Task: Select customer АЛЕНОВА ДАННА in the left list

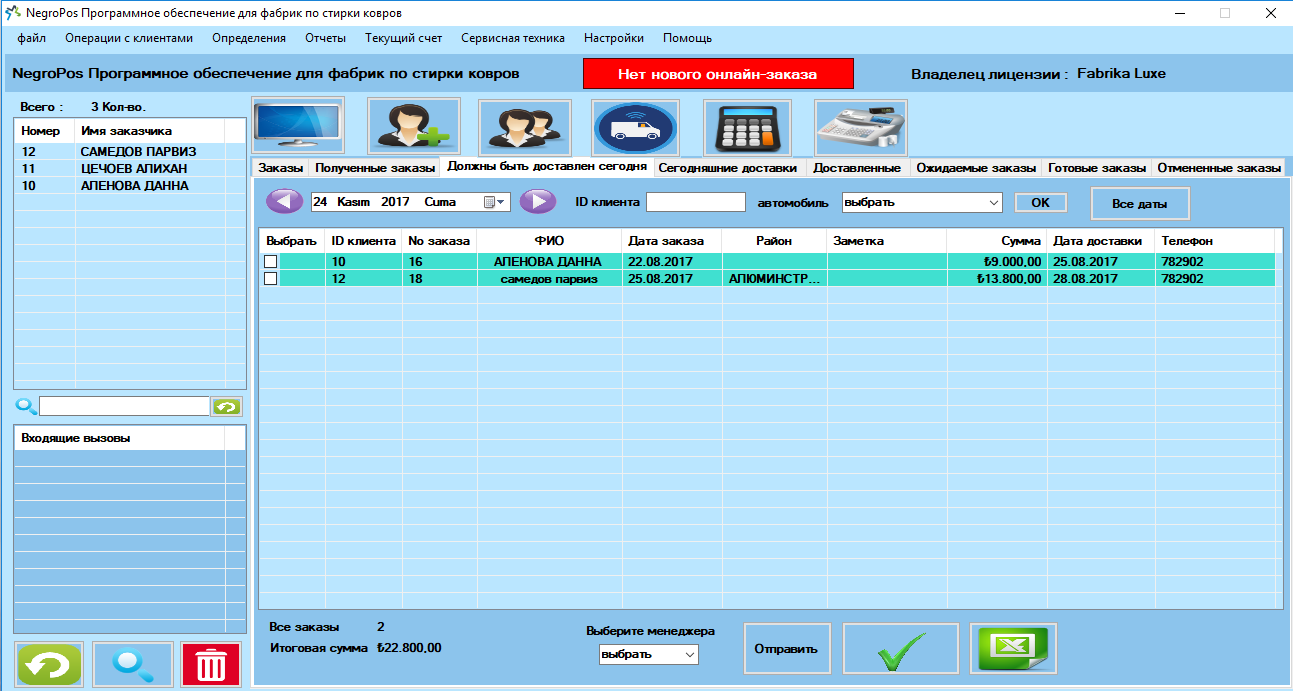Action: pyautogui.click(x=129, y=186)
